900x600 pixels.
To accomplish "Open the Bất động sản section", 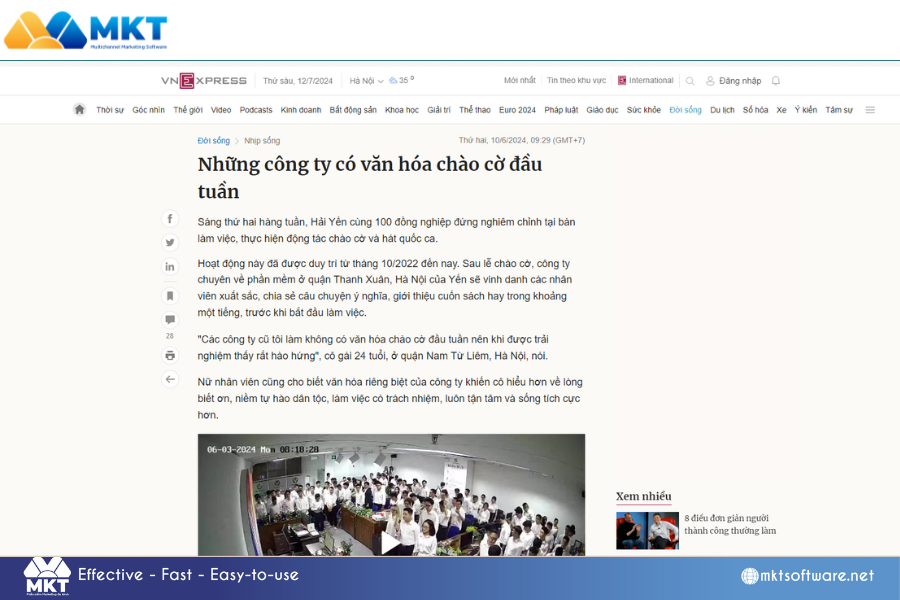I will tap(353, 110).
